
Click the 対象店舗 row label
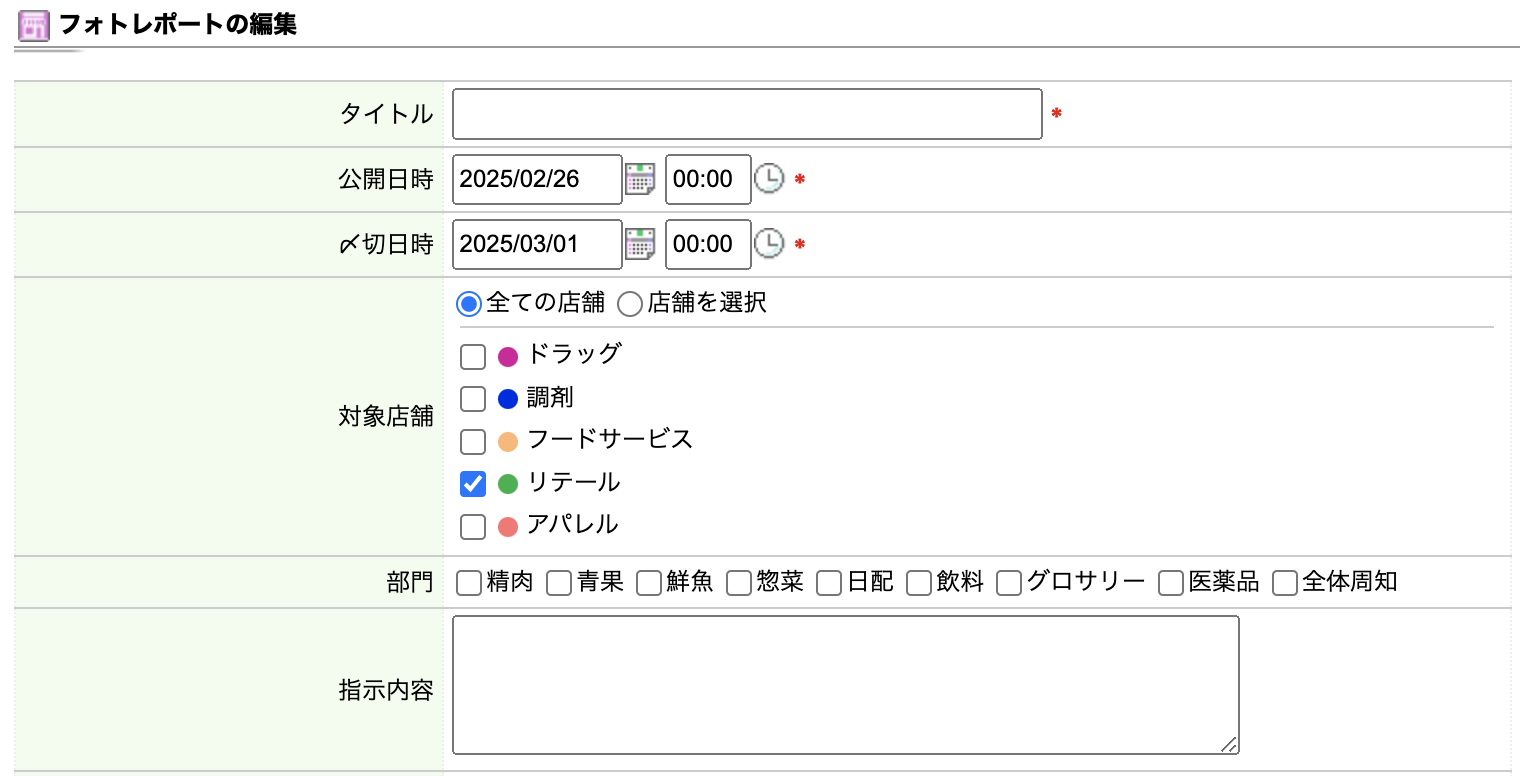(x=386, y=417)
